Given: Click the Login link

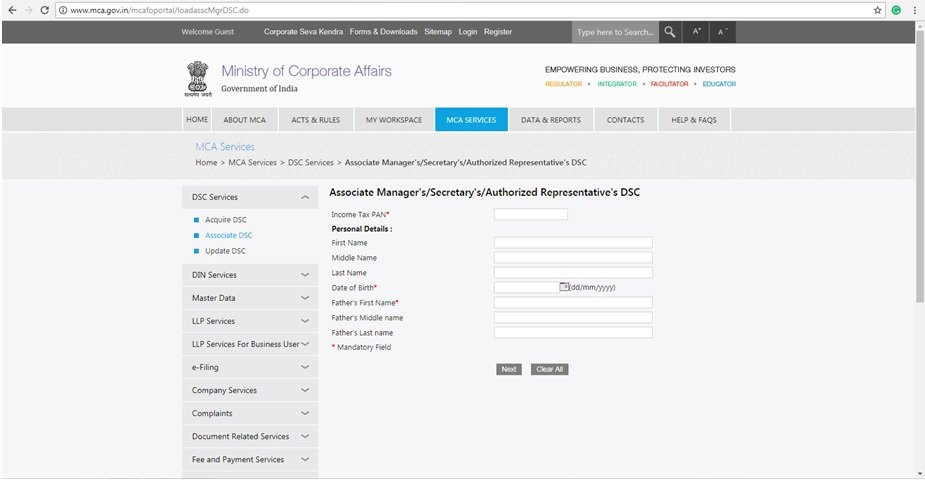Looking at the screenshot, I should (x=468, y=32).
